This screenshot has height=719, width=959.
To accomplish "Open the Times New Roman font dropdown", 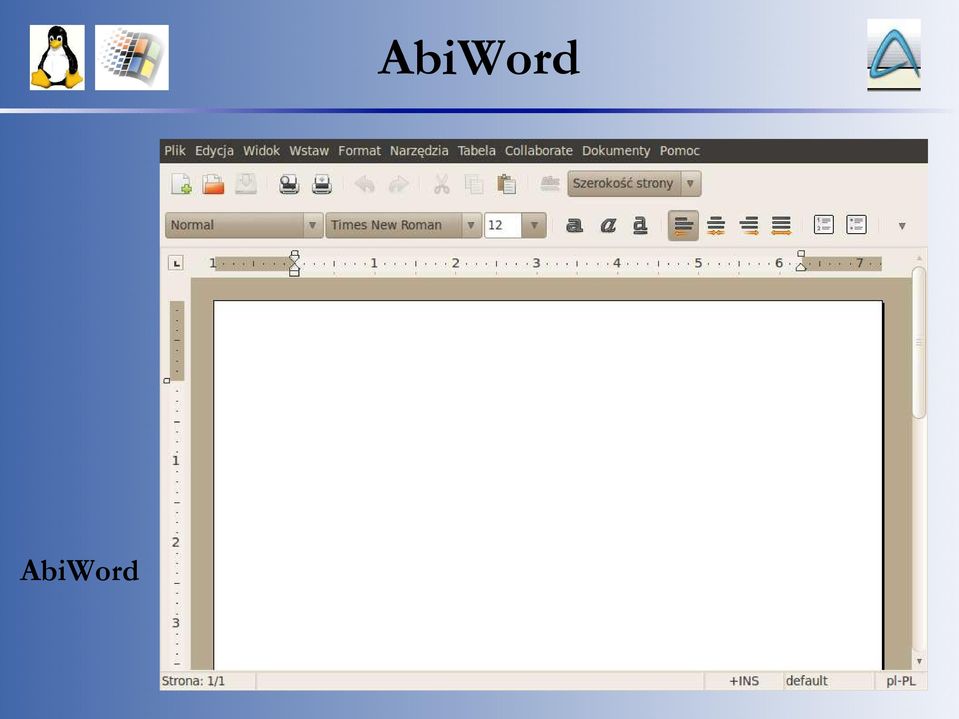I will [403, 225].
